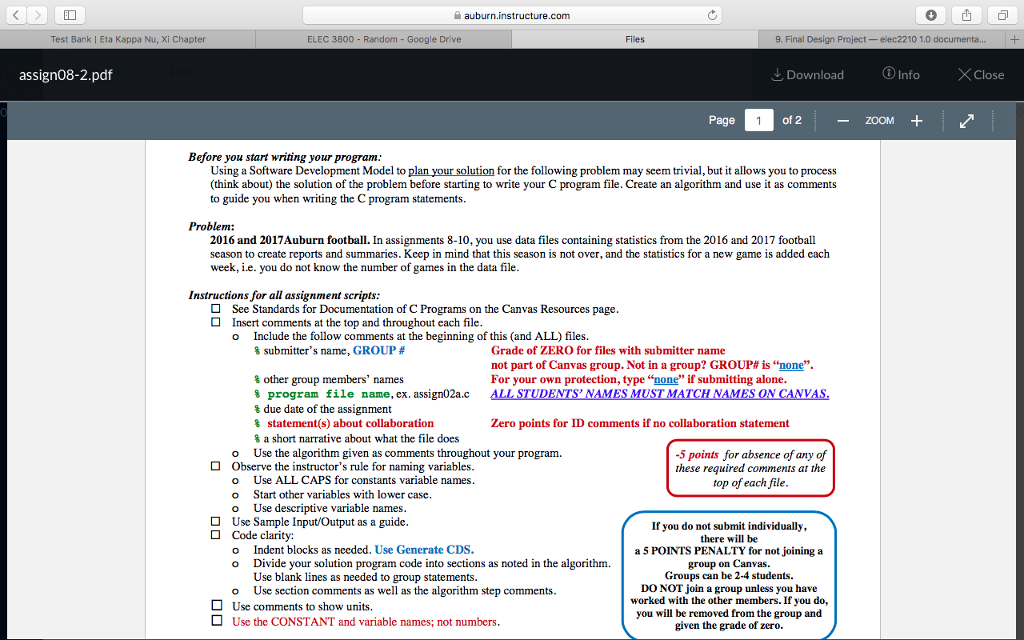
Task: Select the Files tab
Action: tap(635, 39)
